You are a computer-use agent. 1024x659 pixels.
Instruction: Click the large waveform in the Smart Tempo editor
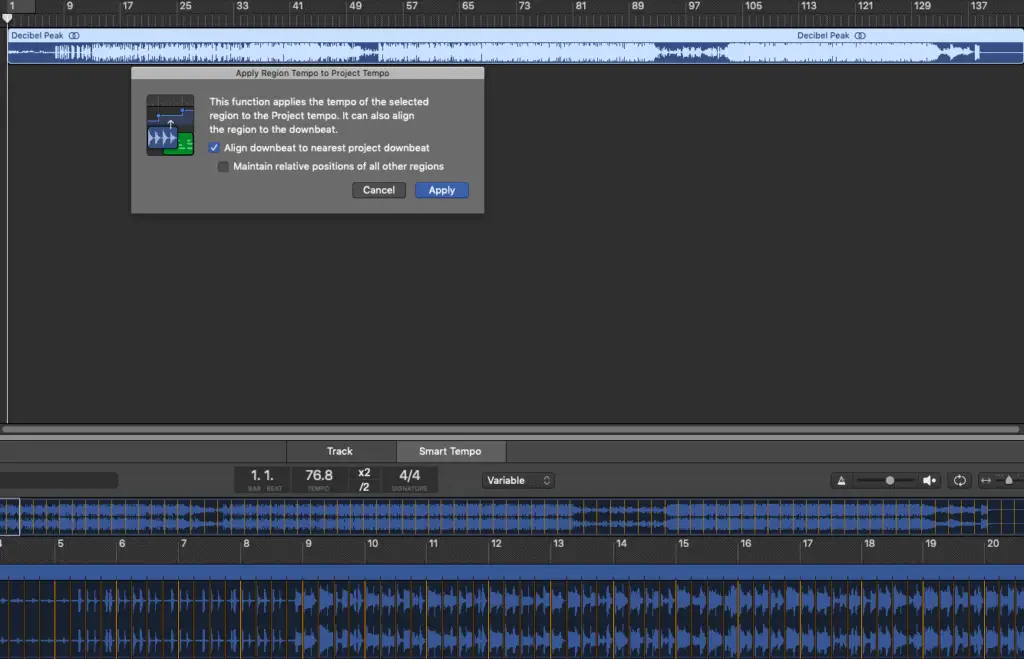coord(512,620)
